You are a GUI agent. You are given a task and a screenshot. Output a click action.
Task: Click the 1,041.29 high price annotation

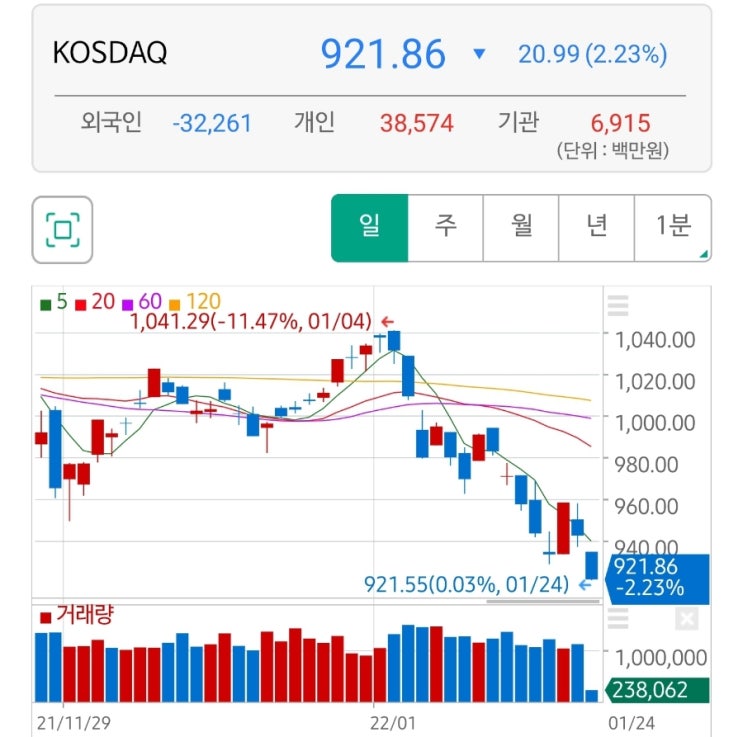click(250, 322)
